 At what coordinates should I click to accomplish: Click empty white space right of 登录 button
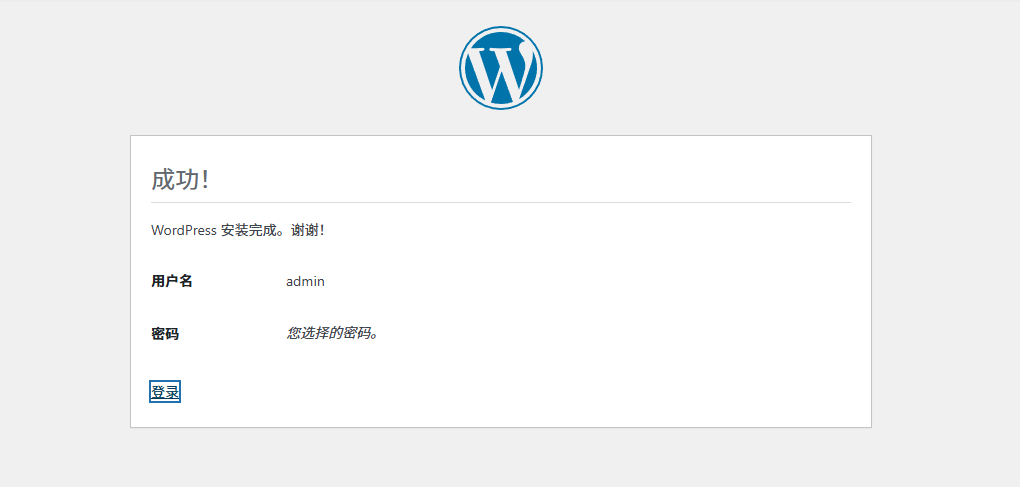500,392
